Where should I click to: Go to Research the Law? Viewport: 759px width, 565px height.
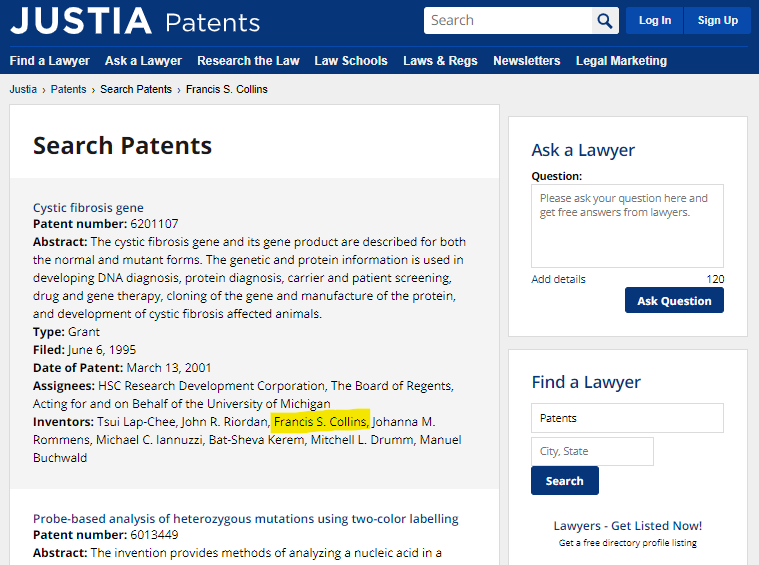point(248,61)
